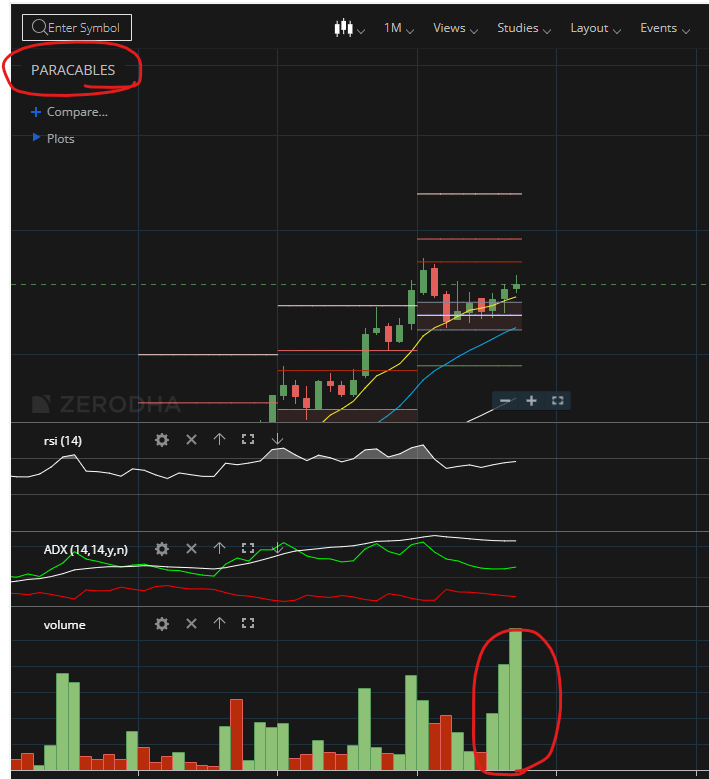The image size is (709, 779).
Task: Open the 1M timeframe dropdown
Action: [398, 28]
